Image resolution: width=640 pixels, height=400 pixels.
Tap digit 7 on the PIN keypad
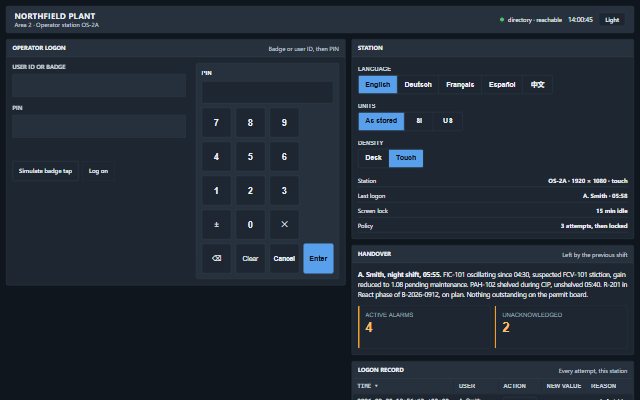coord(216,122)
